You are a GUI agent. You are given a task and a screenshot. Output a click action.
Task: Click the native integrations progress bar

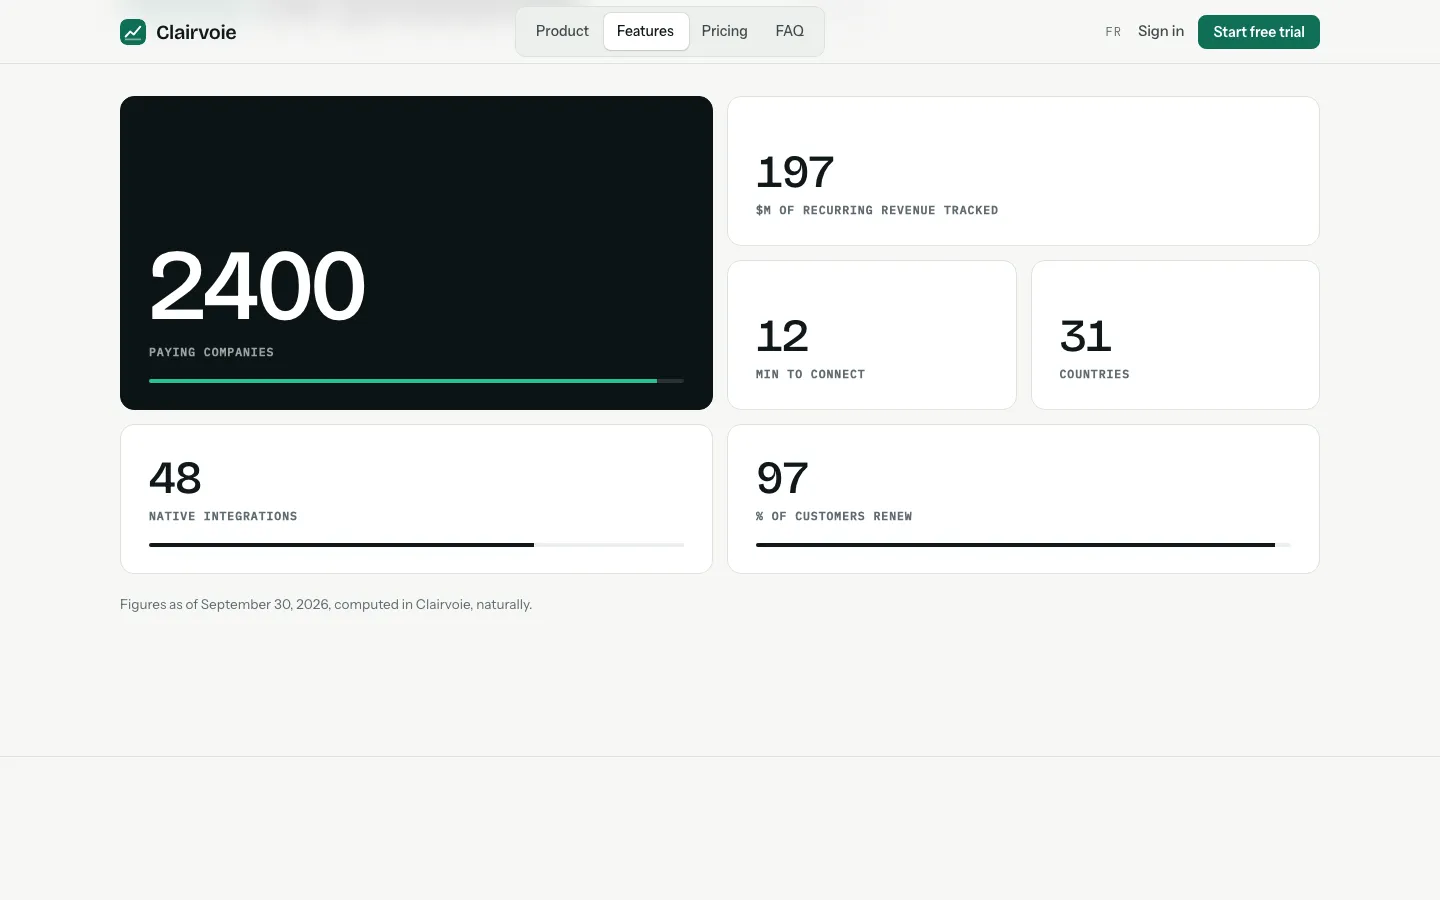(416, 545)
